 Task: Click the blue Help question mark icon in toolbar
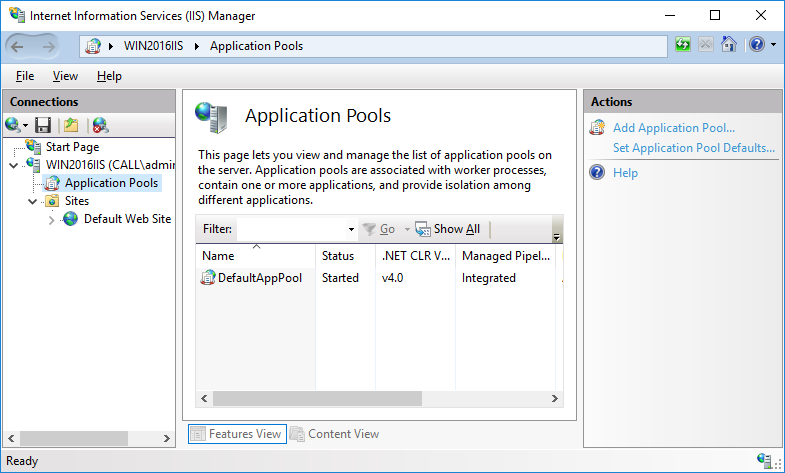pyautogui.click(x=757, y=45)
